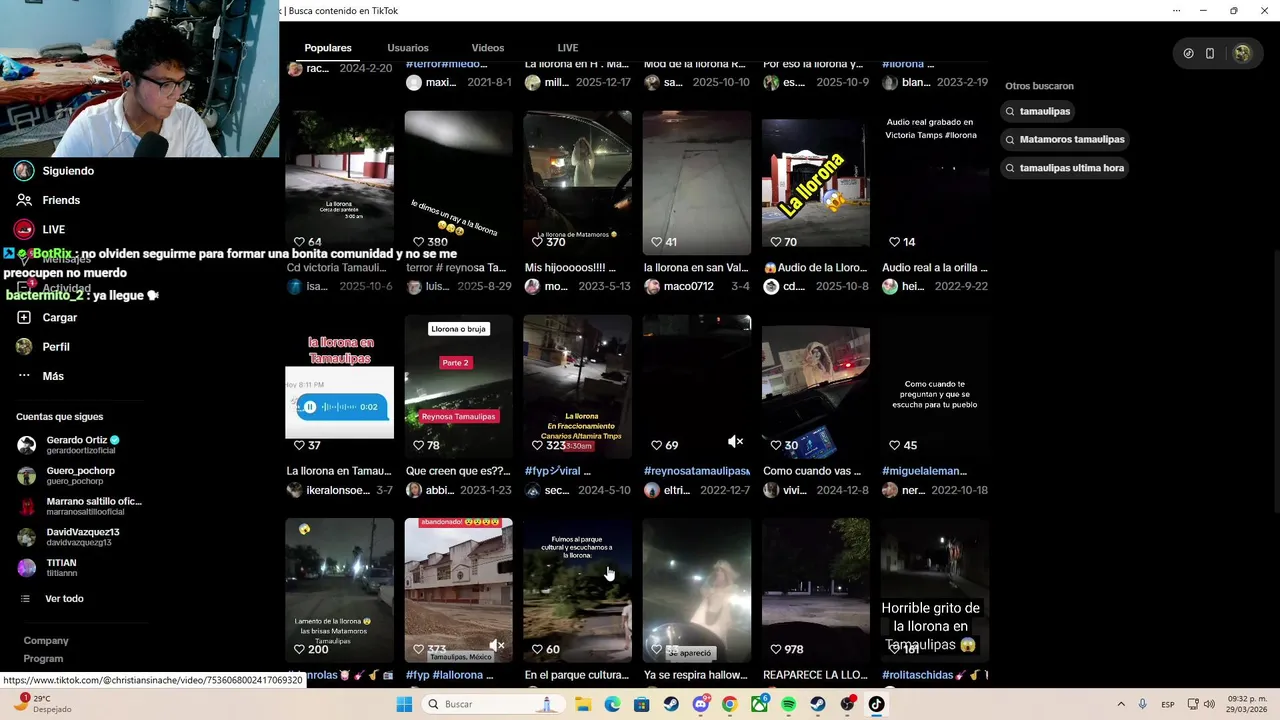
Task: Open the Program footer link
Action: [43, 659]
